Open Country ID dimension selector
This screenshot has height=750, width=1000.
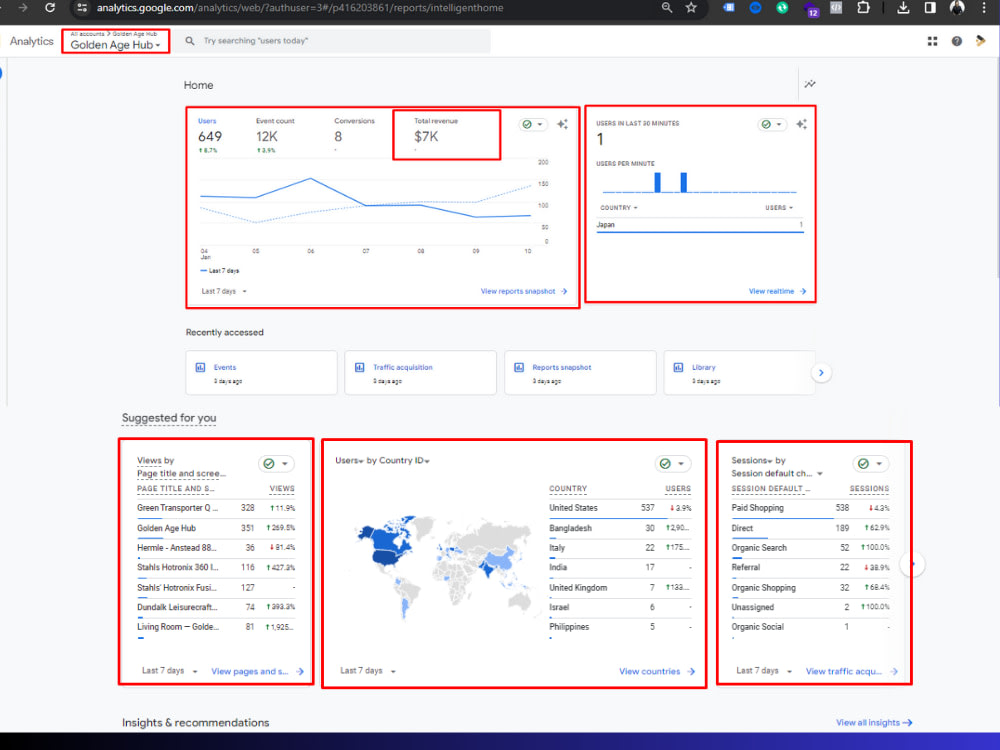405,460
